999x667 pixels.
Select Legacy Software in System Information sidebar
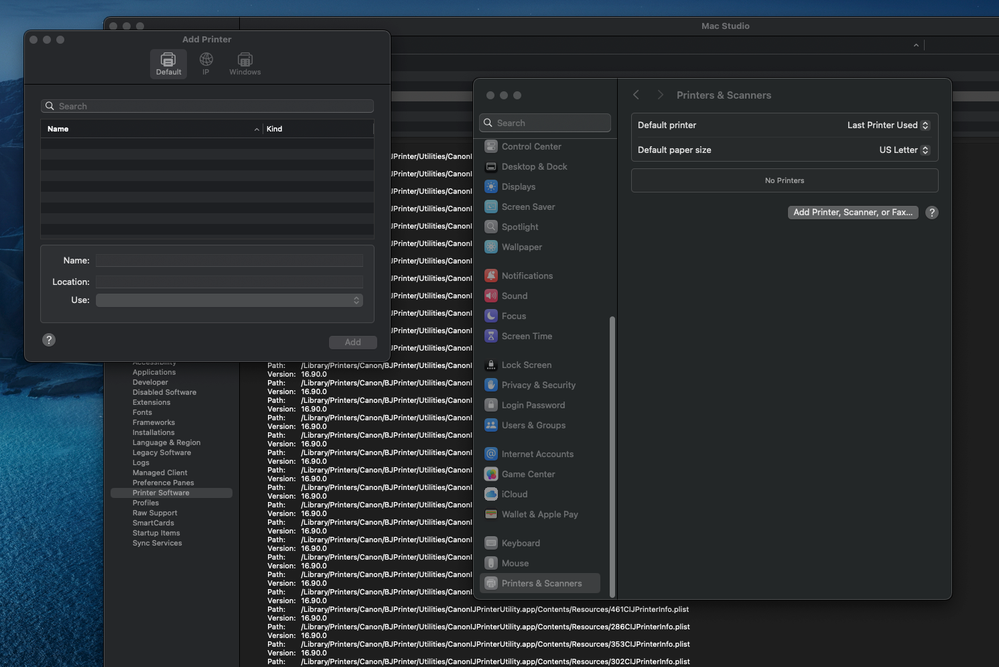point(162,453)
